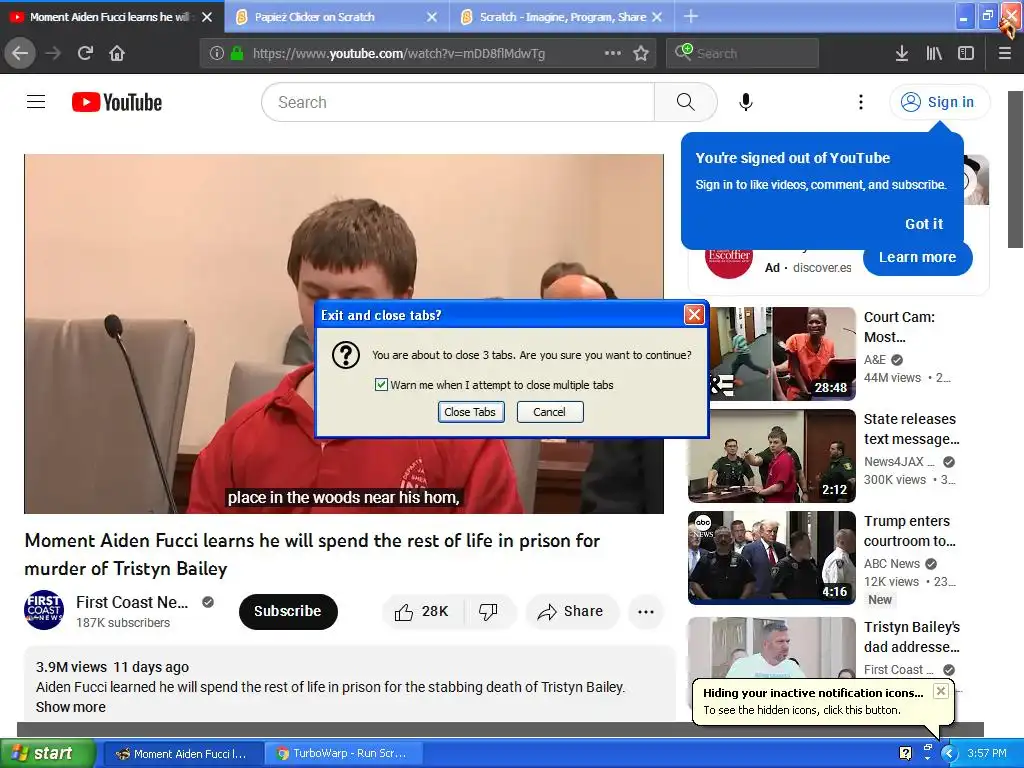
Task: Close the Exit and close tabs dialog
Action: 694,315
